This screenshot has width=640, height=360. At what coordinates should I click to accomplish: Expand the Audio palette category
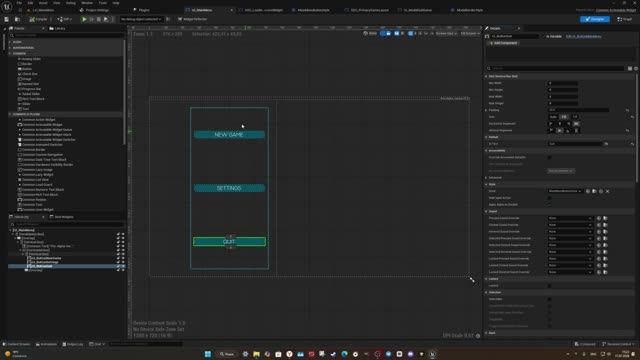coord(10,42)
